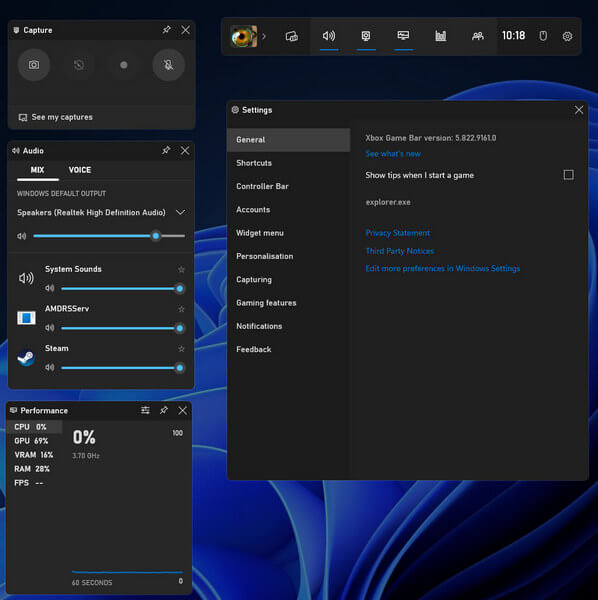Viewport: 598px width, 600px height.
Task: Open Notifications settings
Action: click(288, 326)
